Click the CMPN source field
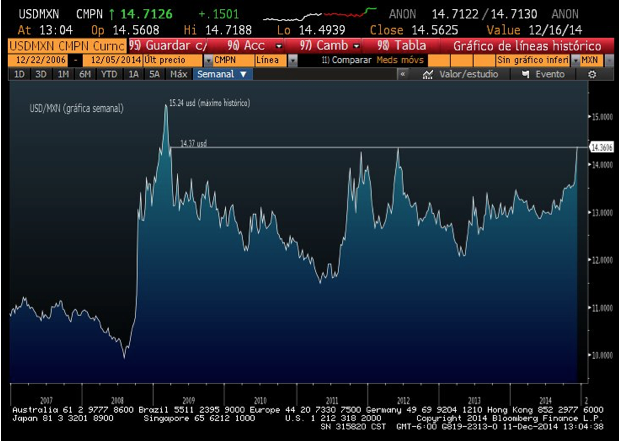This screenshot has height=441, width=619. click(233, 60)
